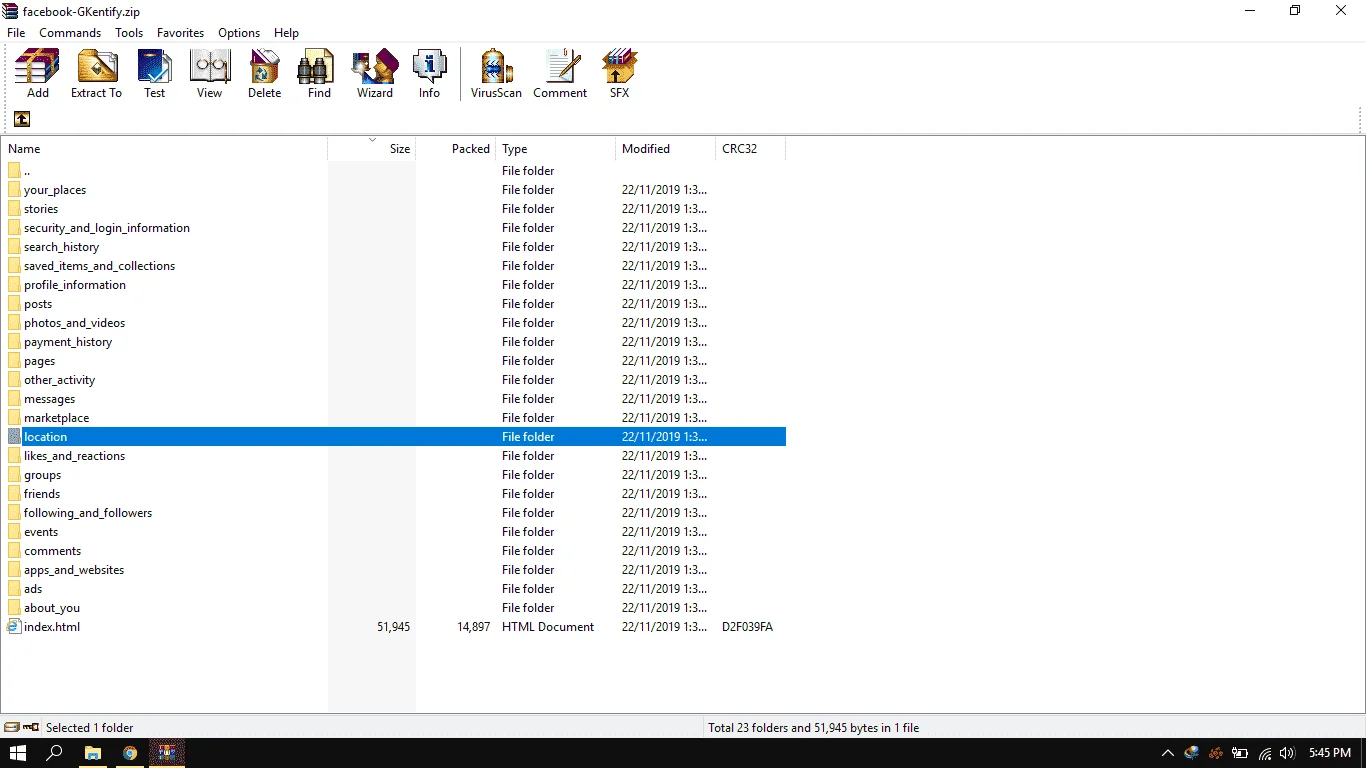This screenshot has width=1366, height=768.
Task: Sort files by the Name column
Action: 164,149
